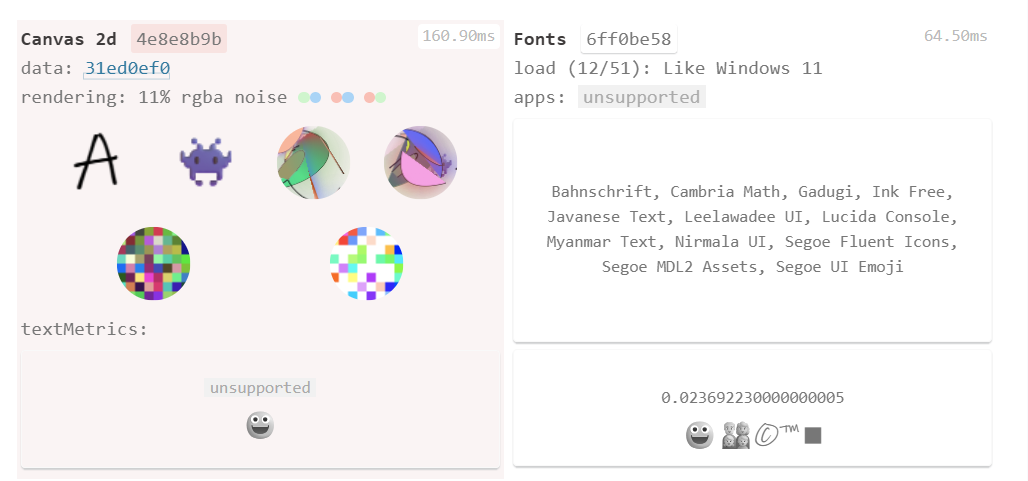Click the grinning emoji under textMetrics
This screenshot has width=1028, height=481.
tap(260, 426)
